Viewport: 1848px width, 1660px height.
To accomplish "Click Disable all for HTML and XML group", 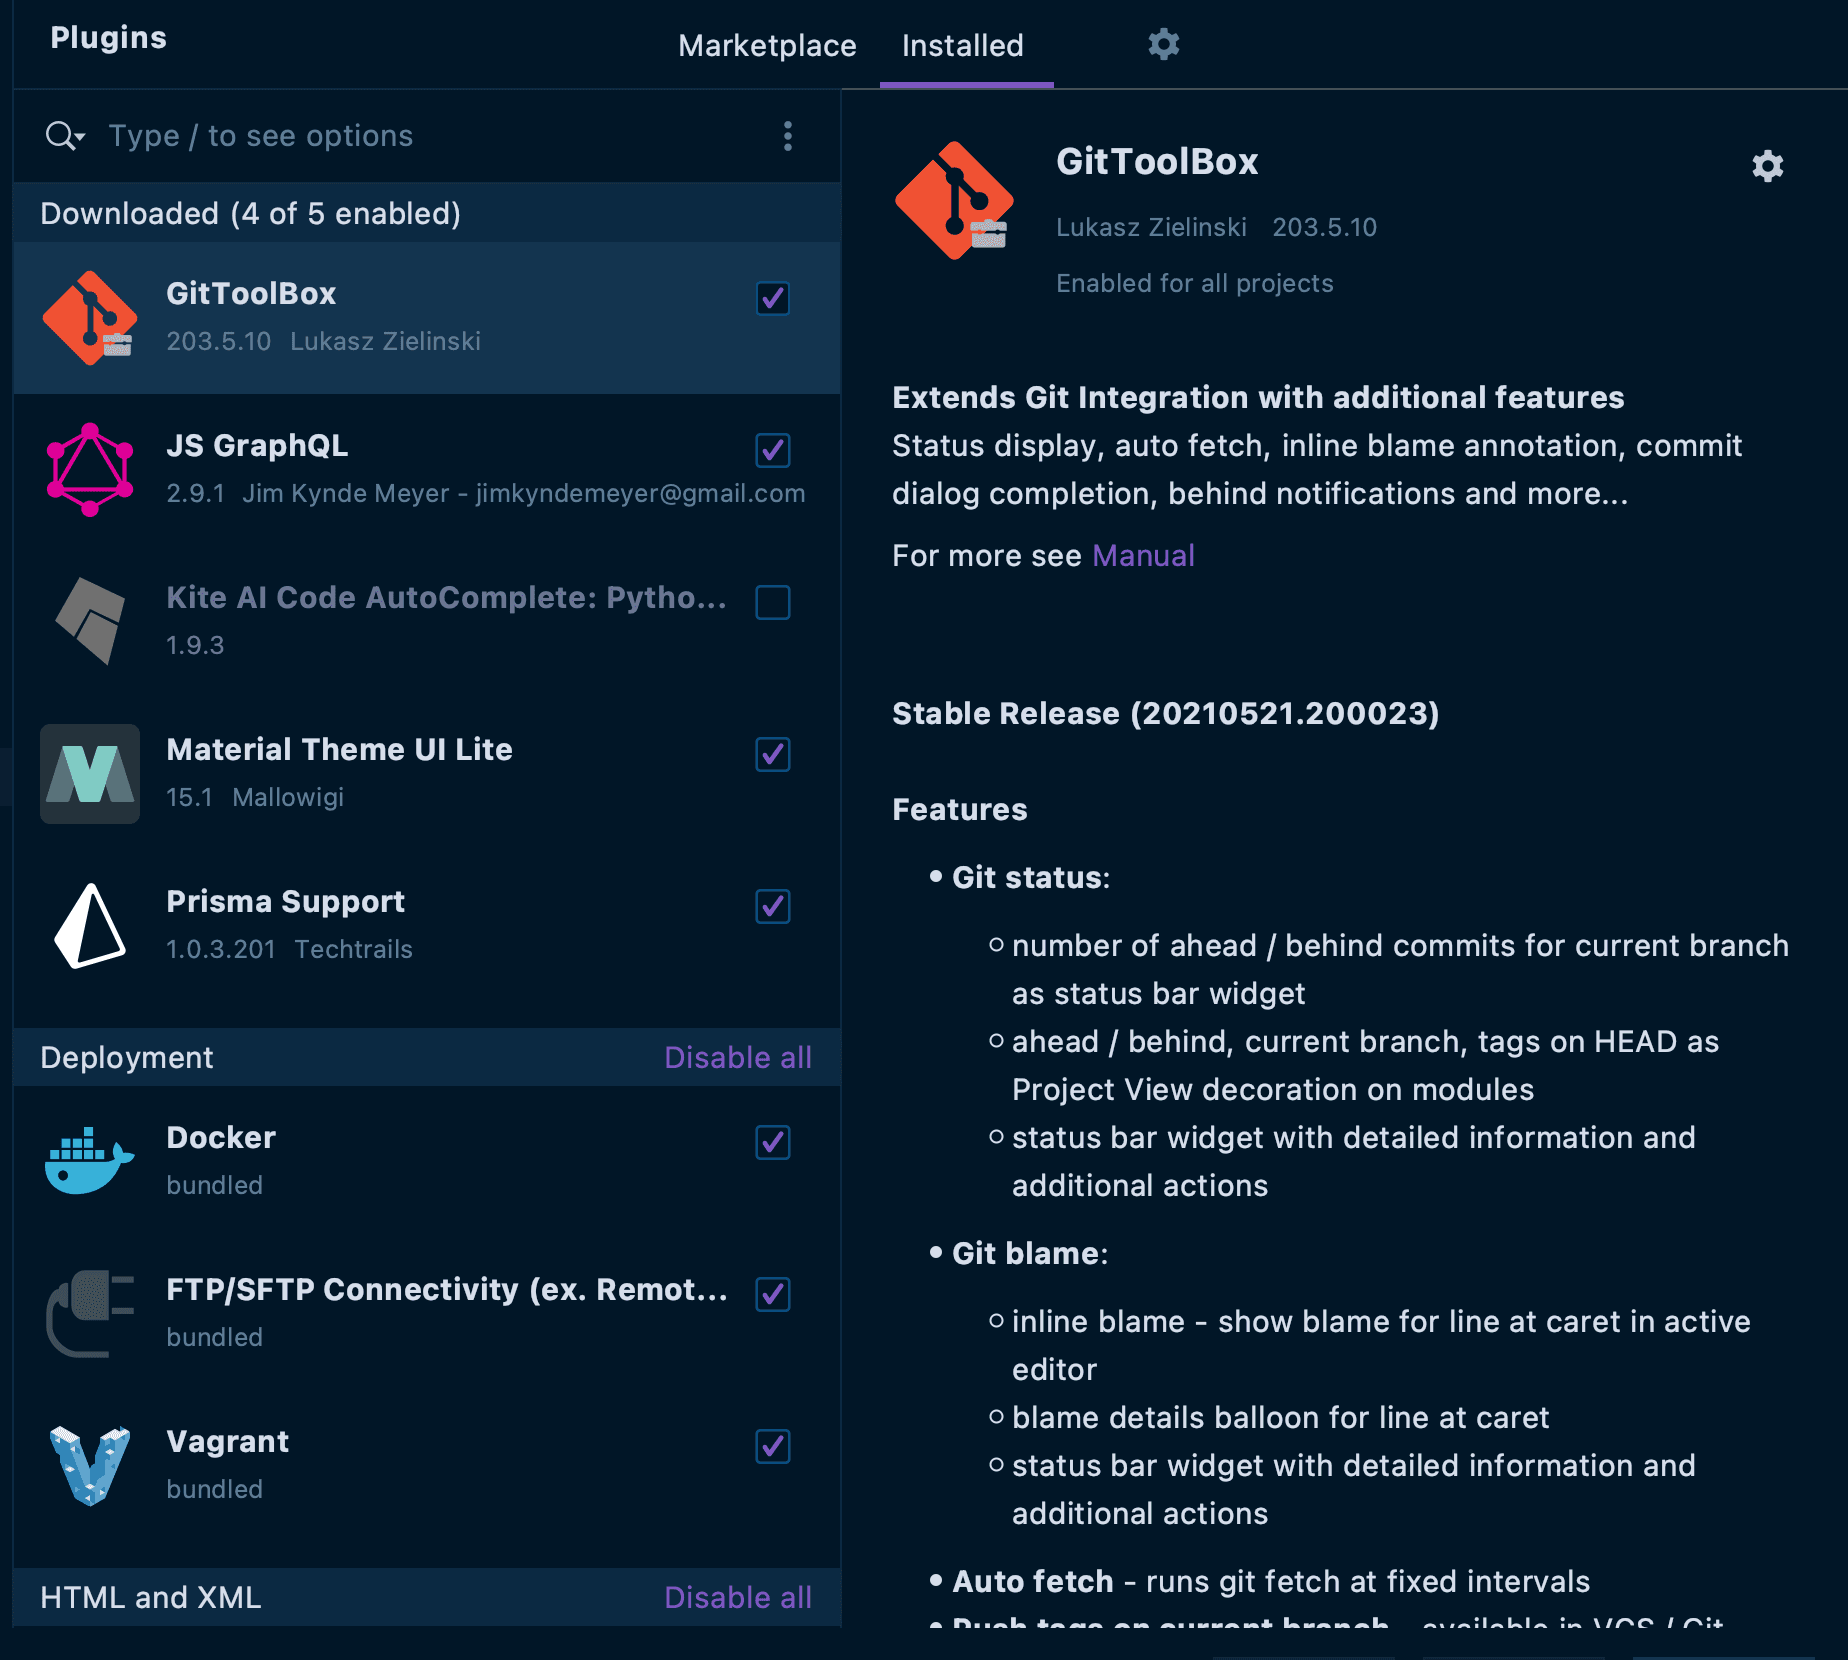I will (x=738, y=1598).
